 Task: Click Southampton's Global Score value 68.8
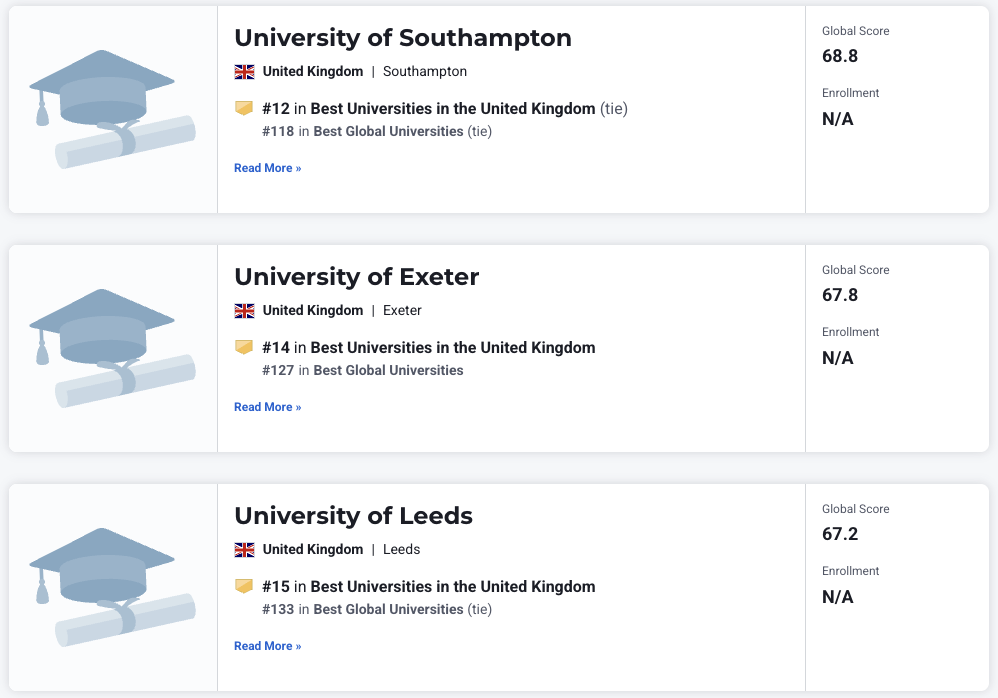(x=840, y=56)
